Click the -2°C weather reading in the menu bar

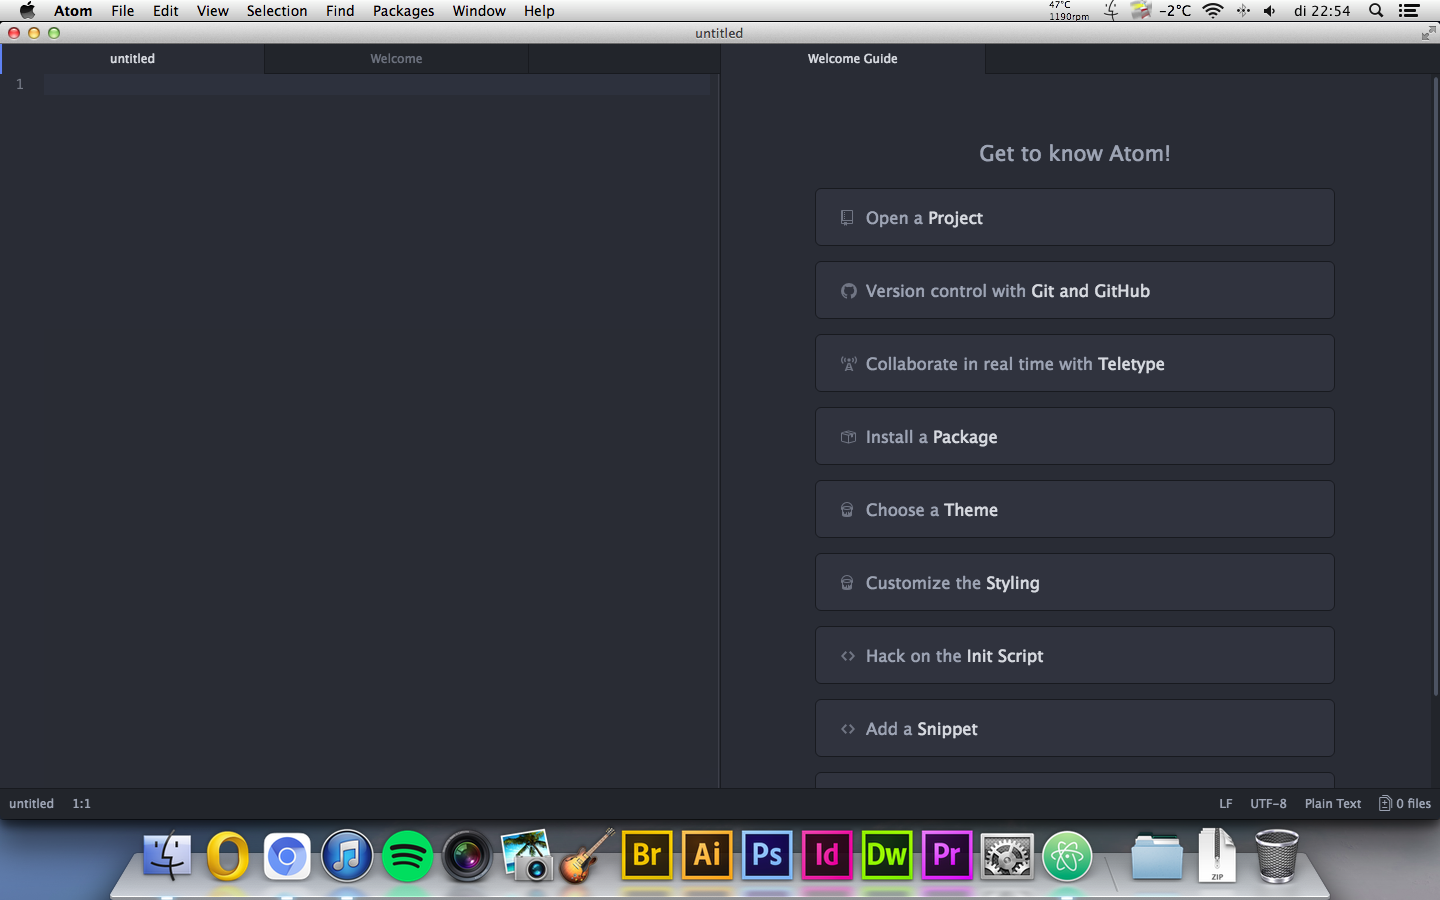point(1175,11)
